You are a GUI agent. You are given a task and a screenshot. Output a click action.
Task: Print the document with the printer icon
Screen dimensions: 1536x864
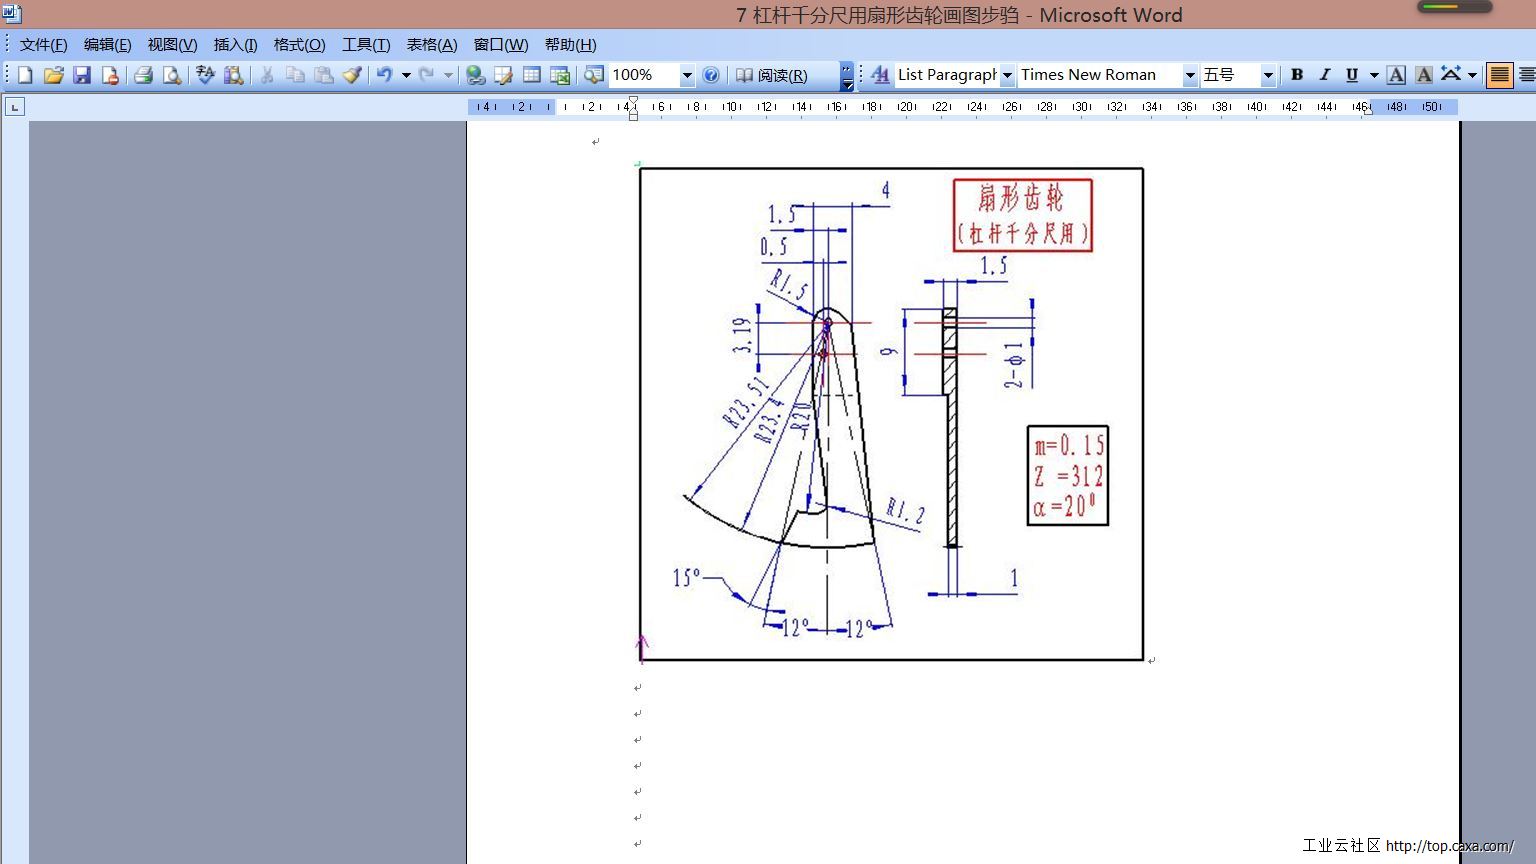point(143,75)
